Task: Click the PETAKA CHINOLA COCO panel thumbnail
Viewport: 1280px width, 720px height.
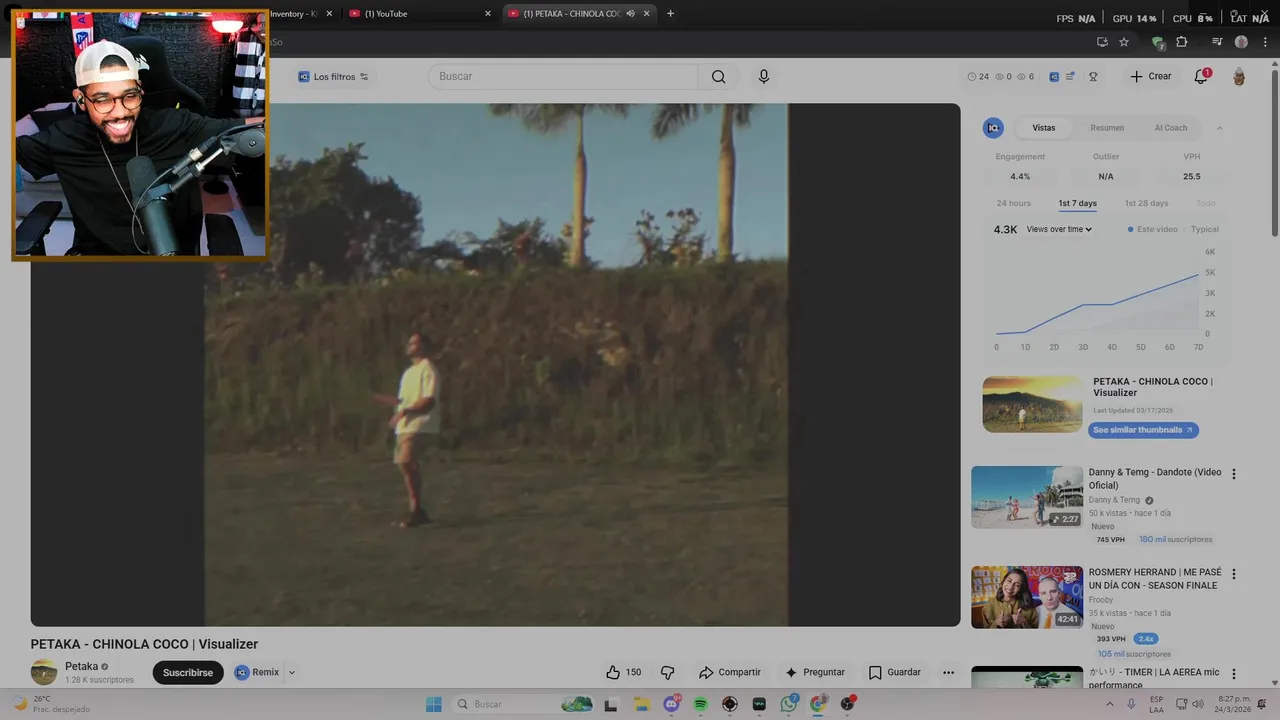Action: (1032, 404)
